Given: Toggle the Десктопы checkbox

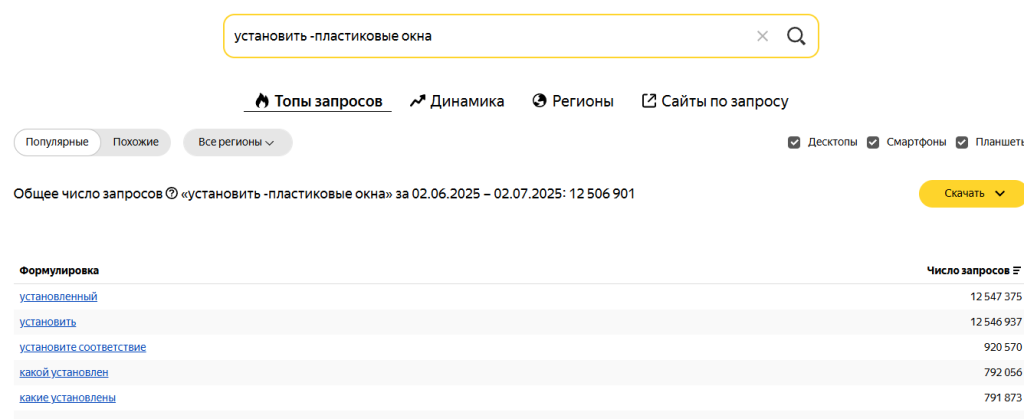Looking at the screenshot, I should click(794, 142).
